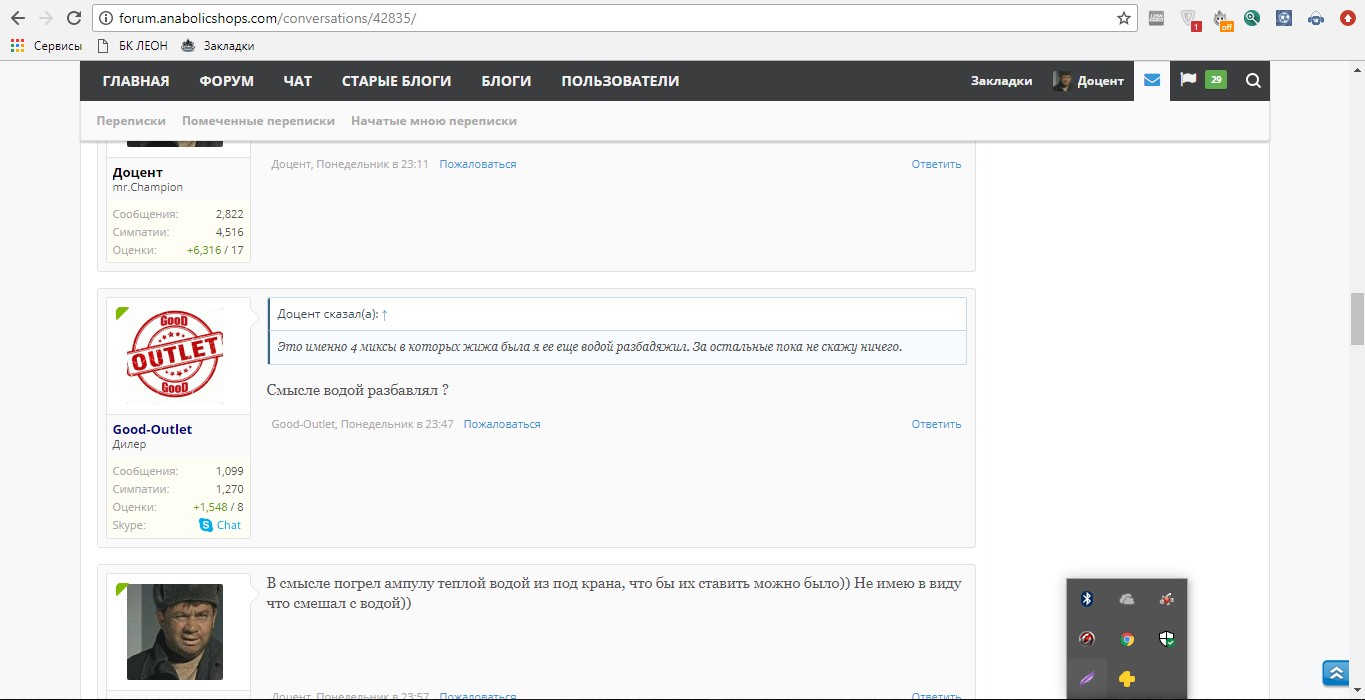Open Windows Defender shield tray icon

(1166, 639)
